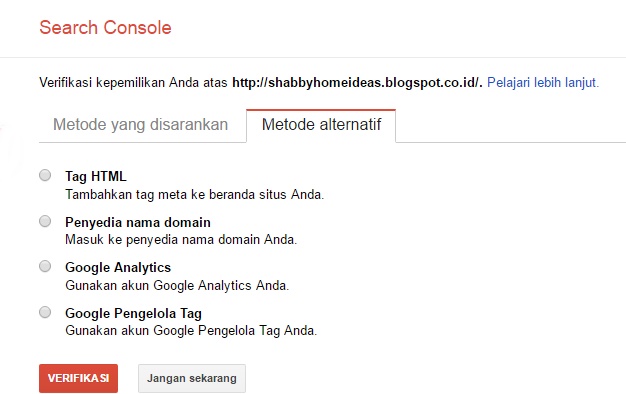Select the Tag HTML radio button
The image size is (626, 394).
(x=45, y=175)
